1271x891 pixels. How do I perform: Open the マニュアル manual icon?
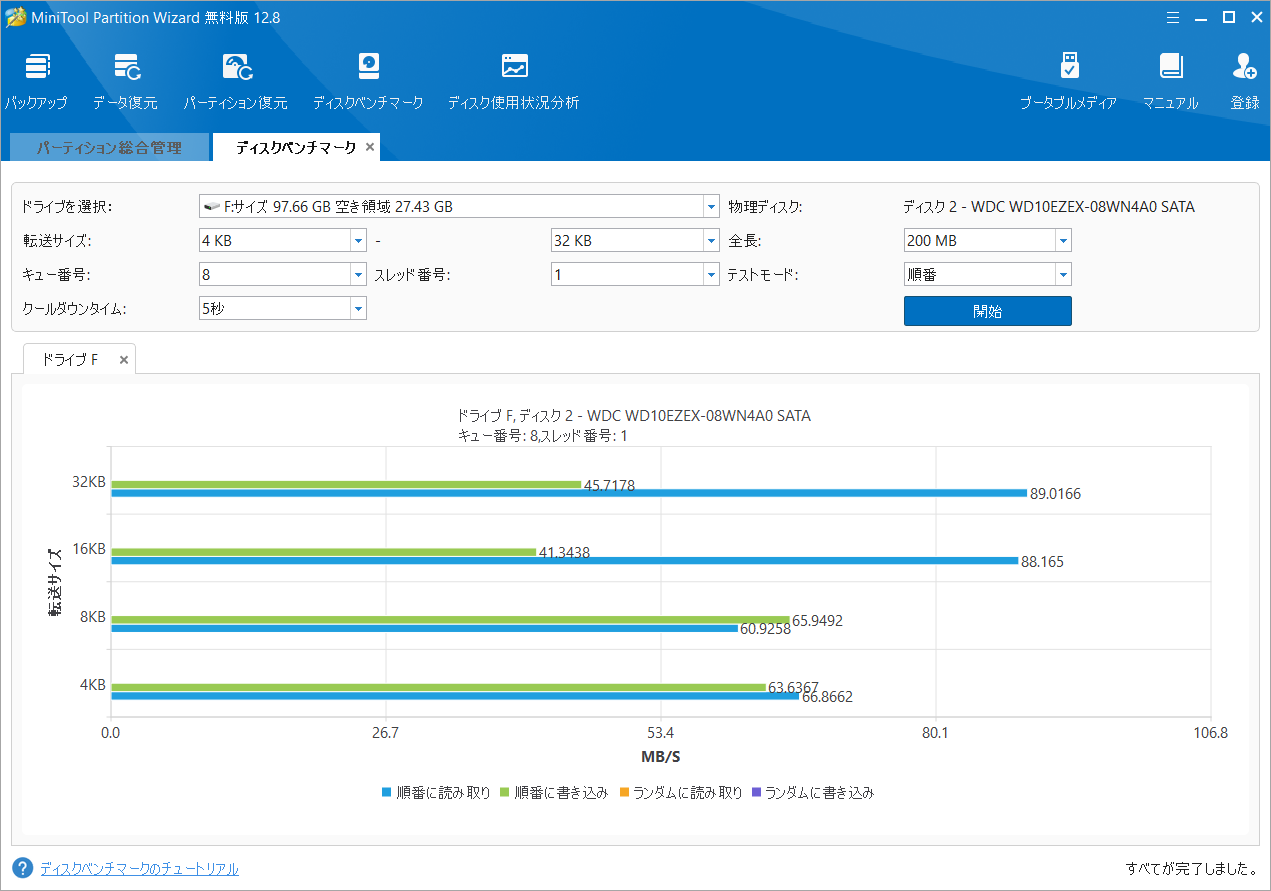coord(1171,68)
